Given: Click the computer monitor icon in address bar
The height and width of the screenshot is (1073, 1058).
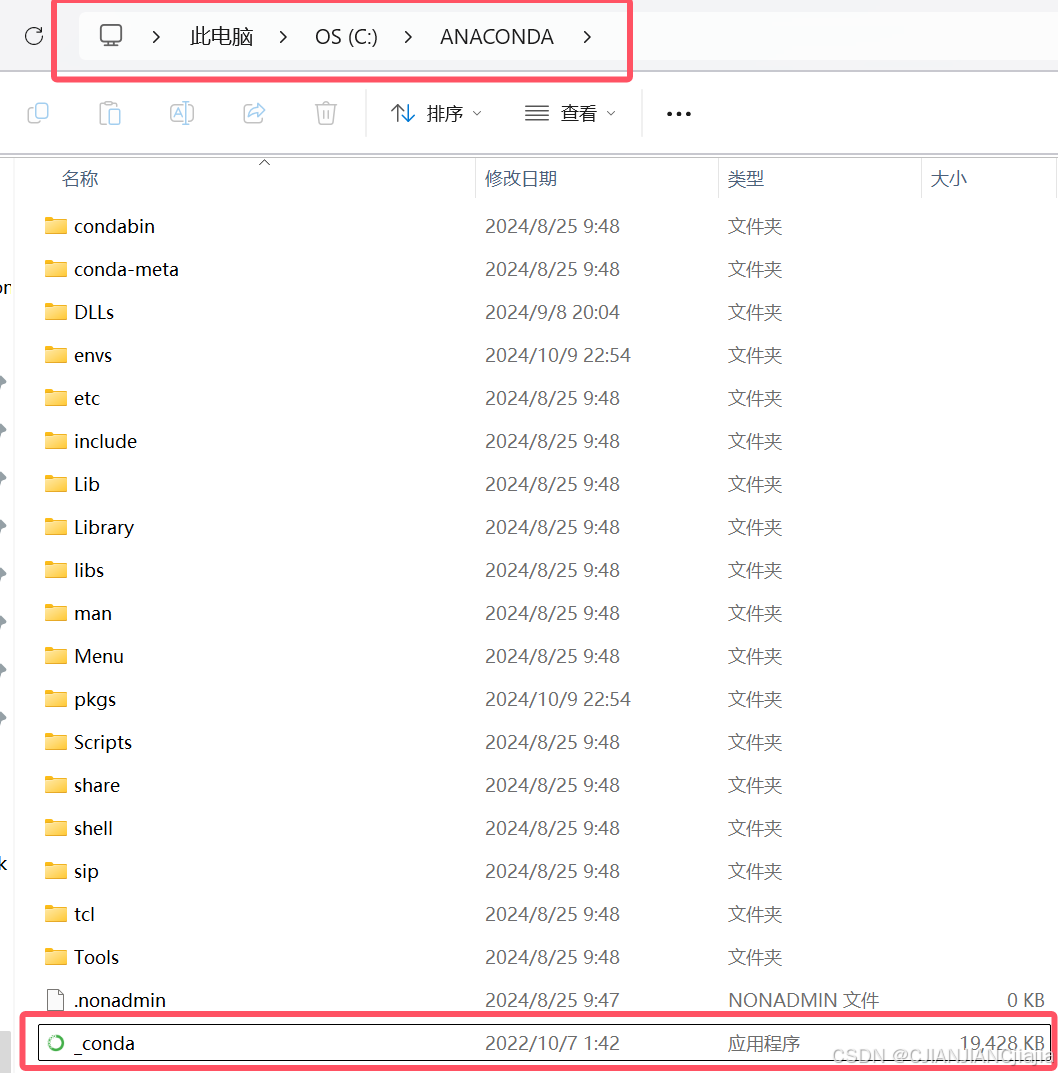Looking at the screenshot, I should [111, 35].
